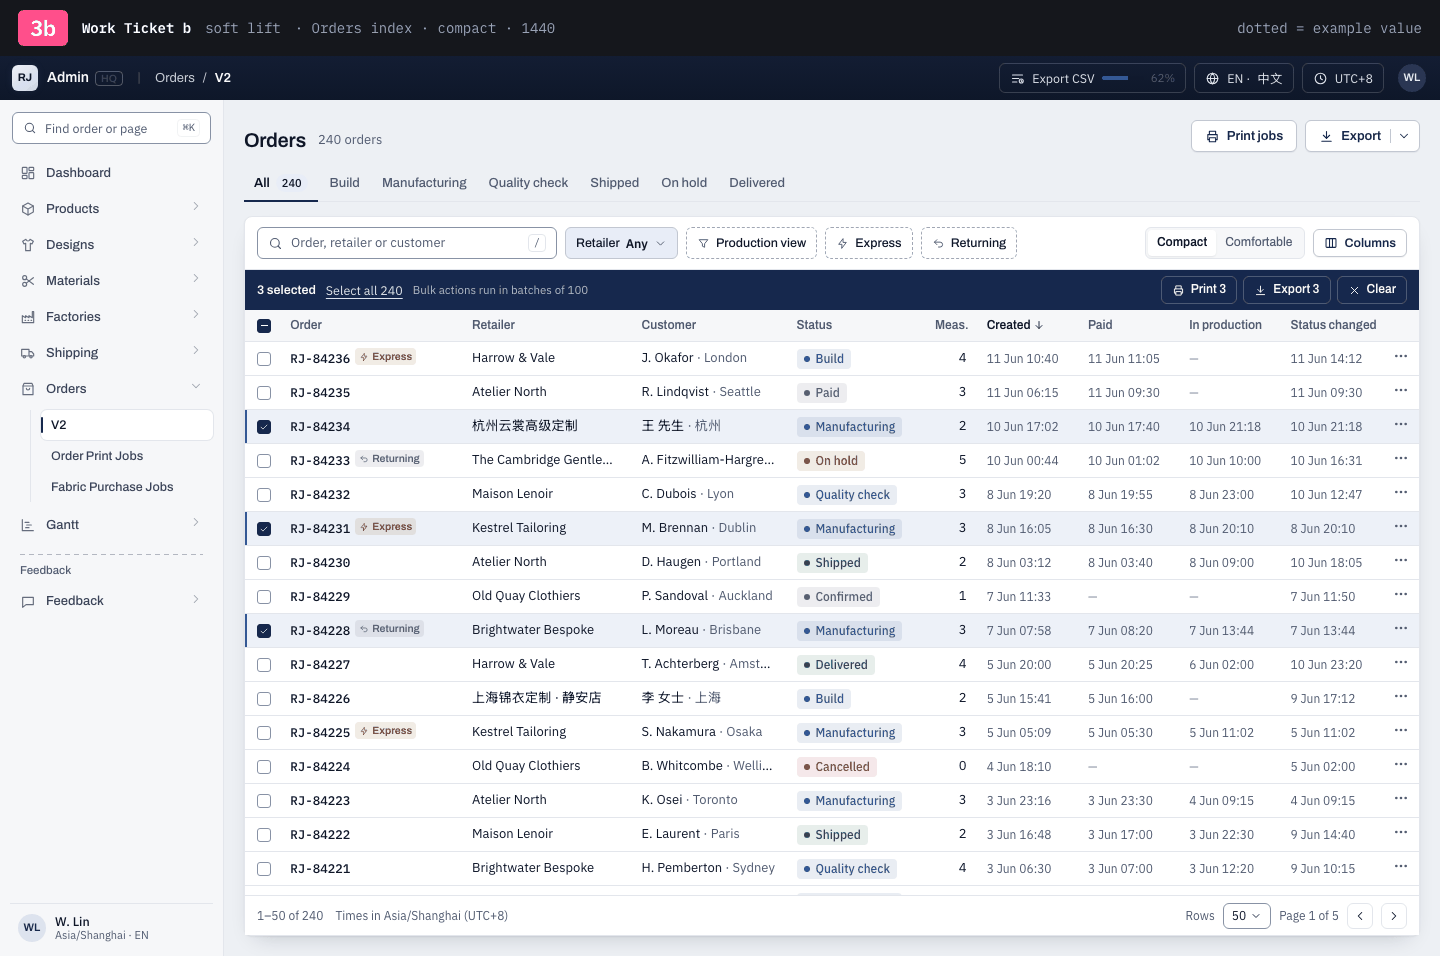Expand the Gantt sidebar section
The height and width of the screenshot is (956, 1440).
196,524
